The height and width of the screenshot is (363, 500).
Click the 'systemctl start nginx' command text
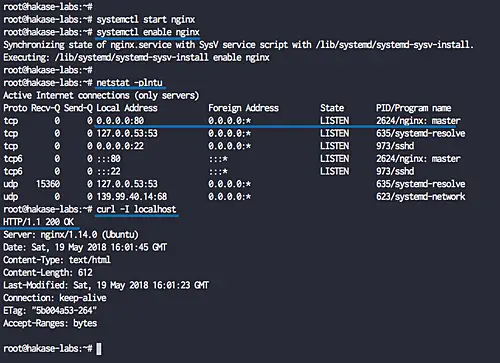[x=146, y=19]
